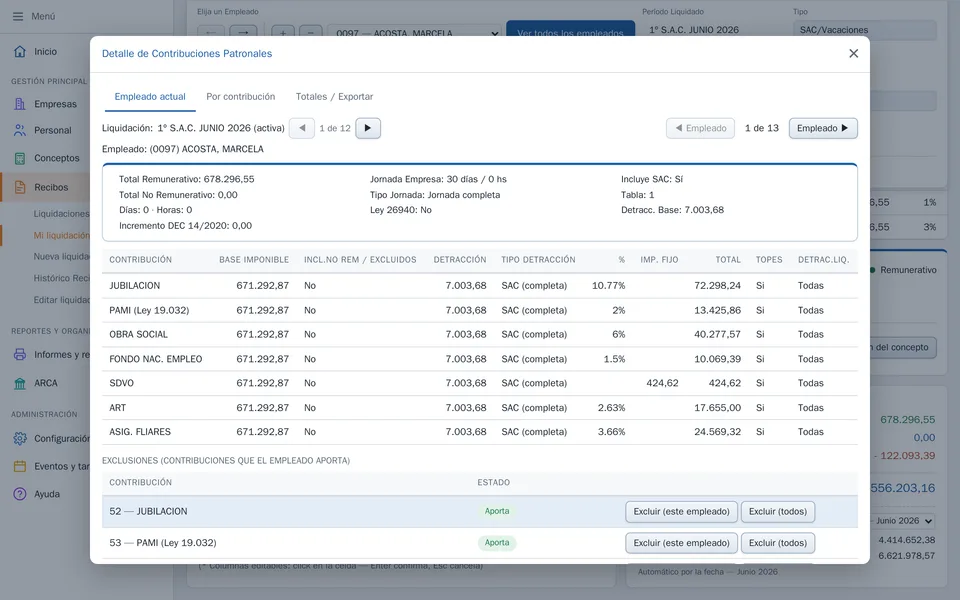Go to next liquidación arrow
This screenshot has height=600, width=960.
(x=368, y=129)
